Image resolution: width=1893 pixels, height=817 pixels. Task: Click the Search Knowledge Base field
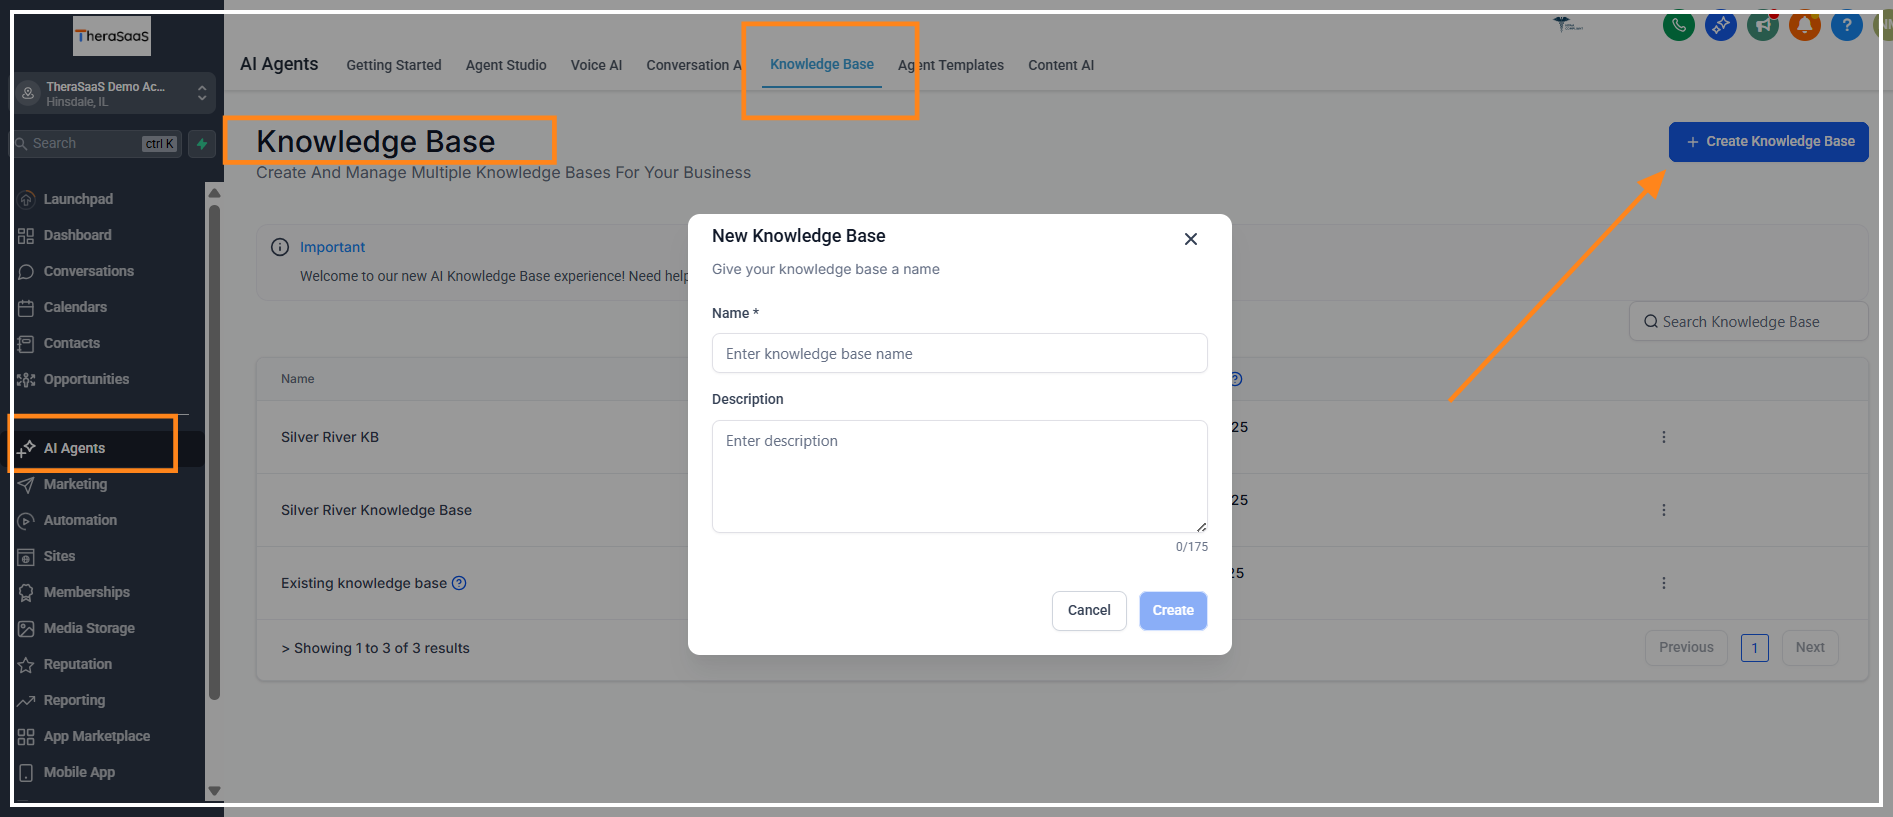pyautogui.click(x=1749, y=322)
